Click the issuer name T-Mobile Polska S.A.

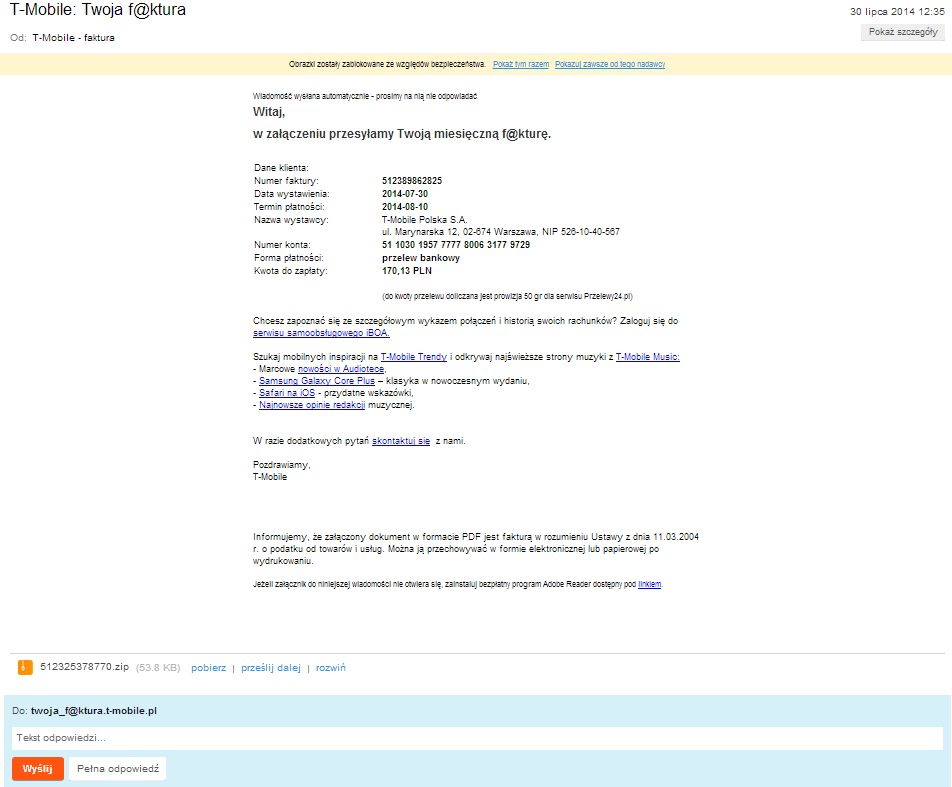[424, 220]
